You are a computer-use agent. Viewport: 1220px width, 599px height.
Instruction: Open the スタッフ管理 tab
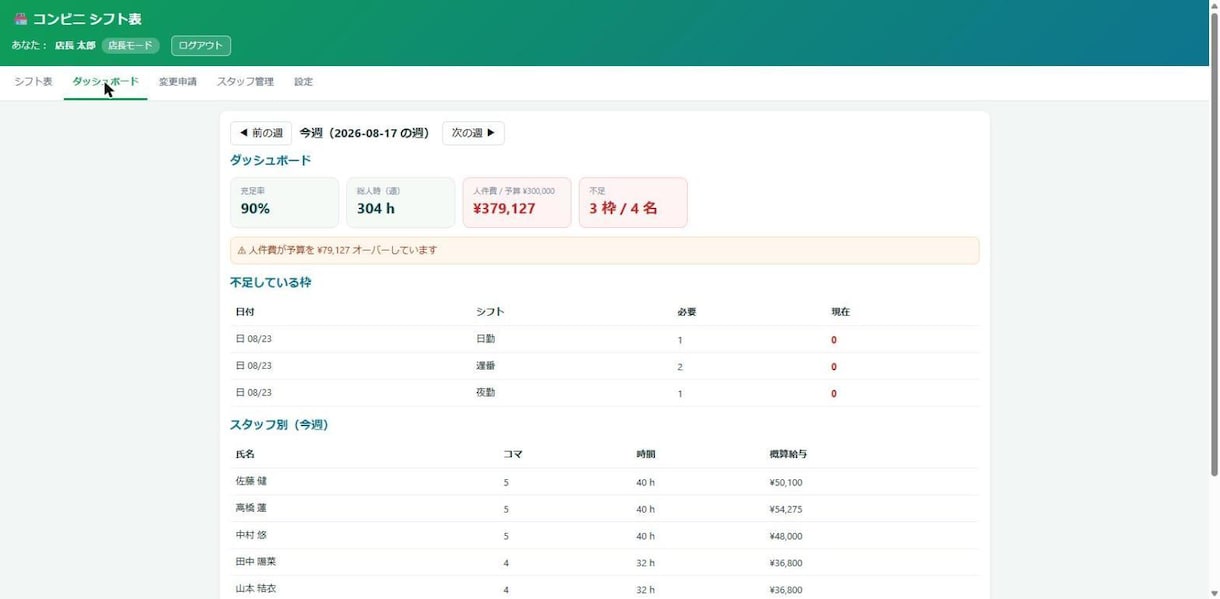245,82
